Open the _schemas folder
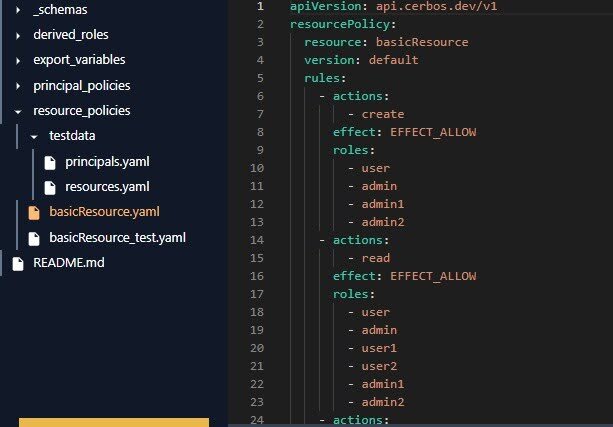The height and width of the screenshot is (427, 613). point(60,10)
